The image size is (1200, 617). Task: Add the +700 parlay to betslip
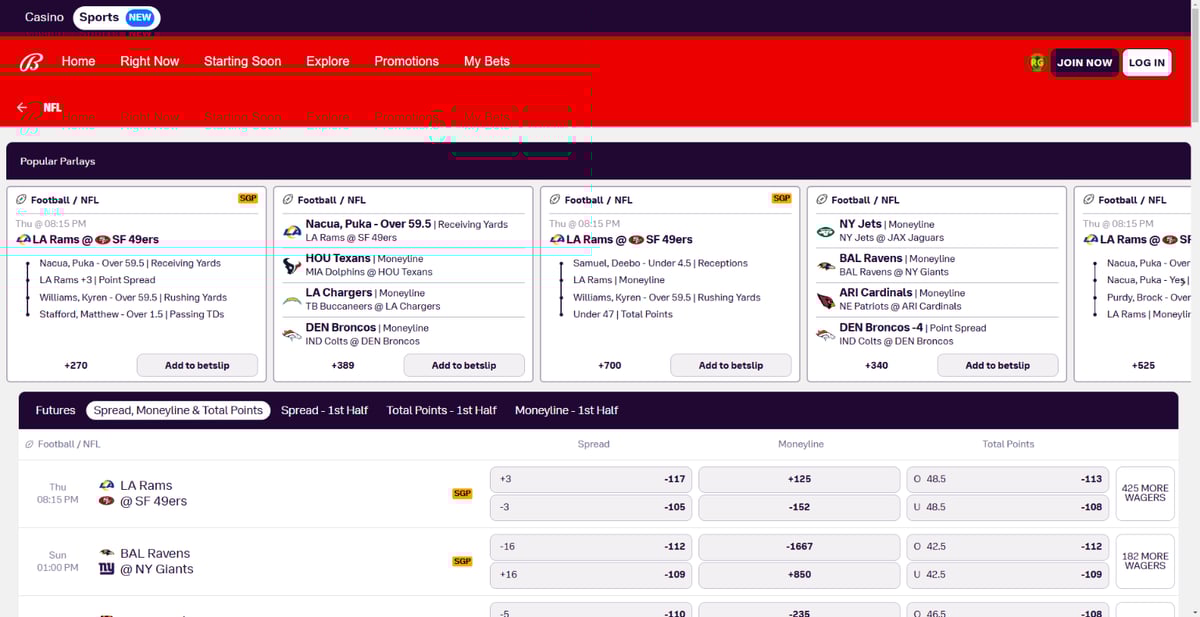pos(731,365)
